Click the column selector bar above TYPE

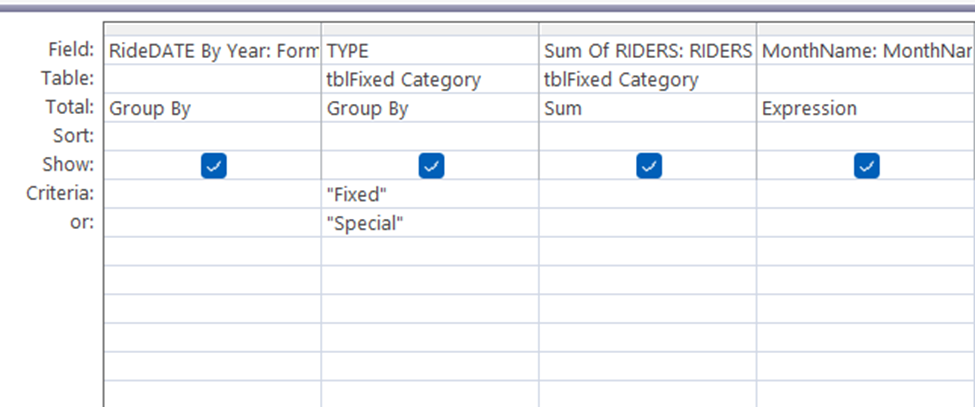[430, 29]
